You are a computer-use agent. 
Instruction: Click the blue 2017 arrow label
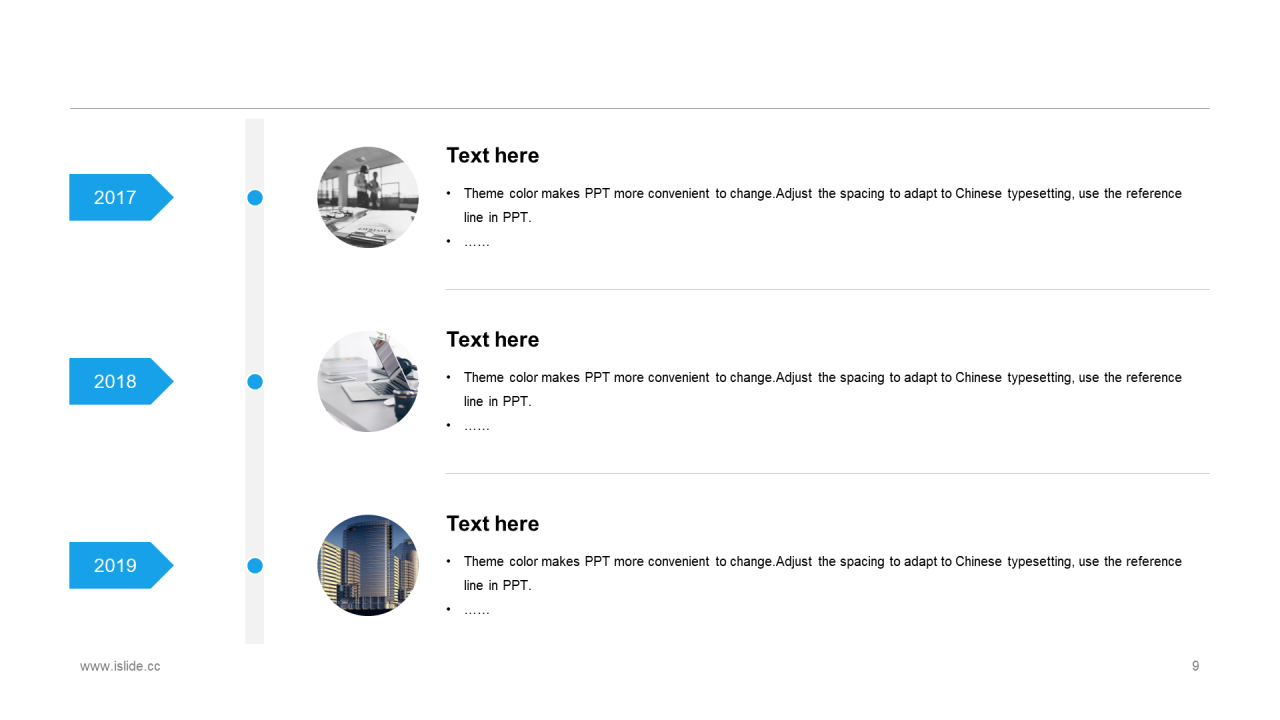click(121, 197)
